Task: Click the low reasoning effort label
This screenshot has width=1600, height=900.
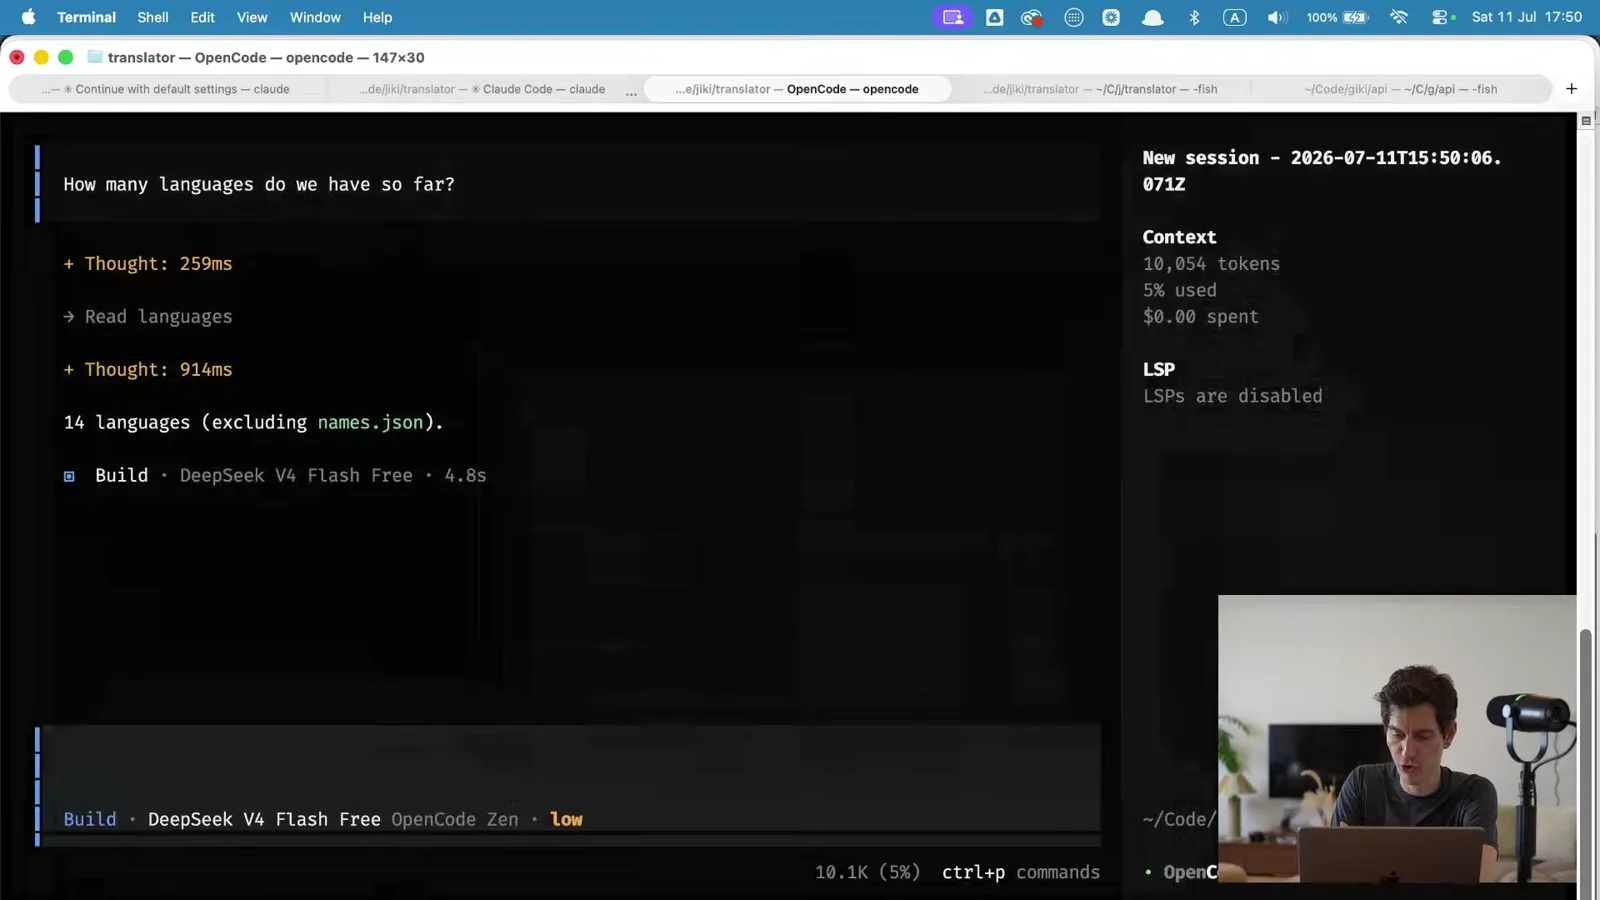Action: (x=566, y=819)
